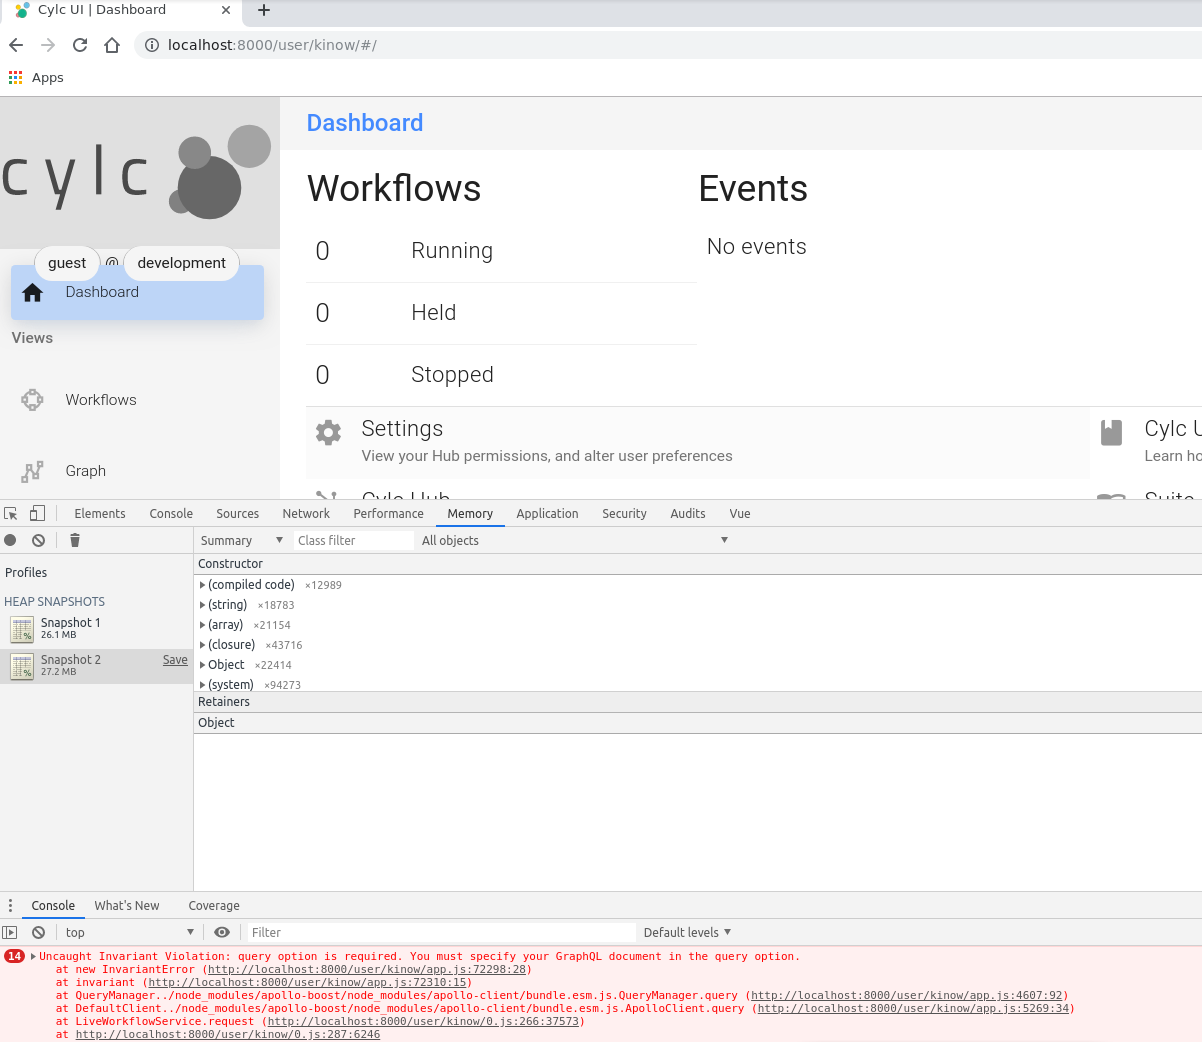This screenshot has width=1202, height=1042.
Task: Take a new heap snapshot with record button
Action: [x=10, y=540]
